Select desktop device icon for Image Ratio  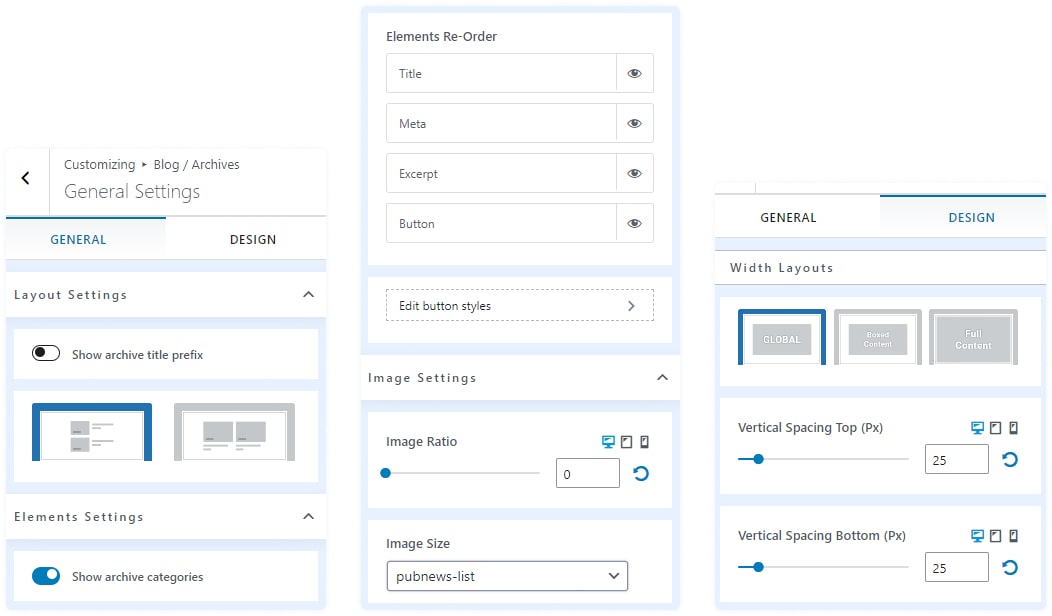click(x=608, y=442)
